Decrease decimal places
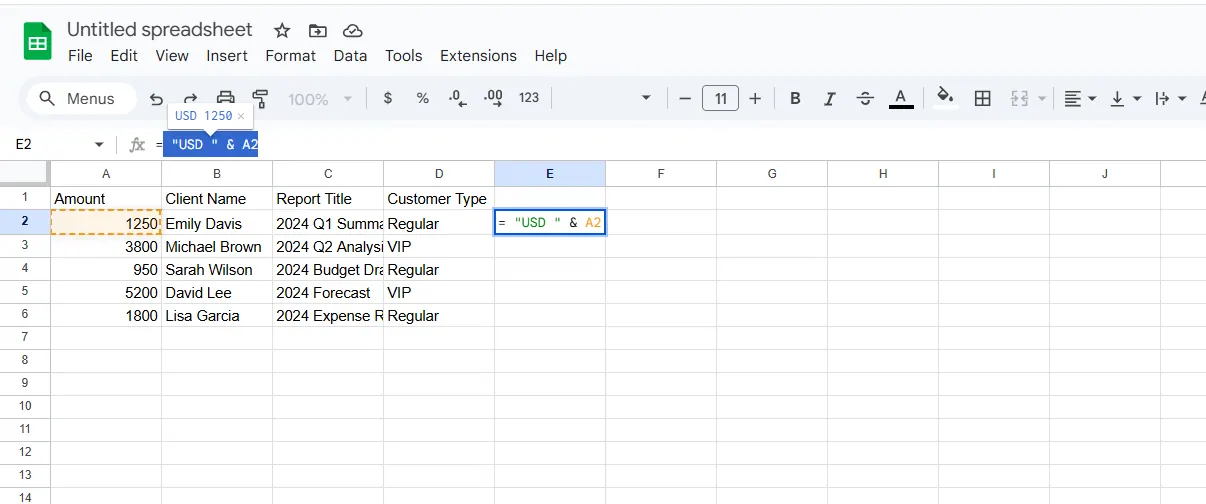The height and width of the screenshot is (504, 1206). 458,98
